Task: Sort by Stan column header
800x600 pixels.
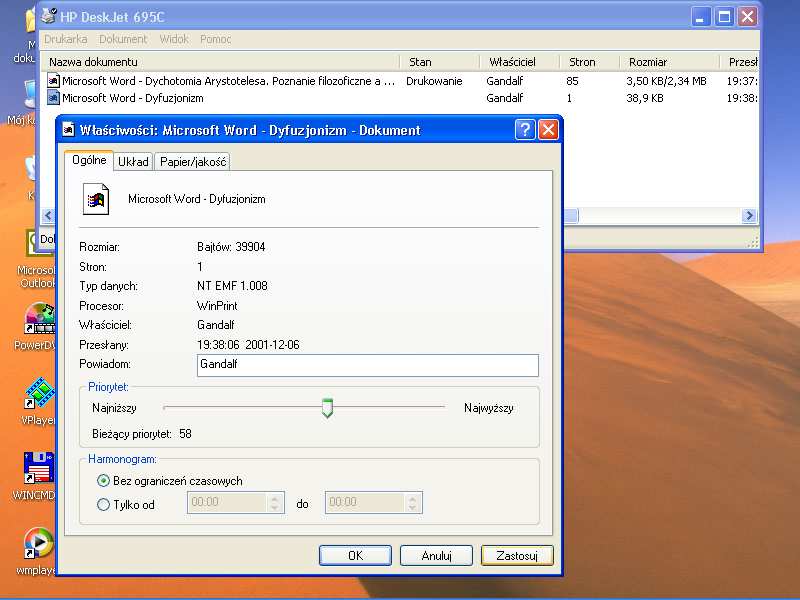Action: tap(440, 62)
